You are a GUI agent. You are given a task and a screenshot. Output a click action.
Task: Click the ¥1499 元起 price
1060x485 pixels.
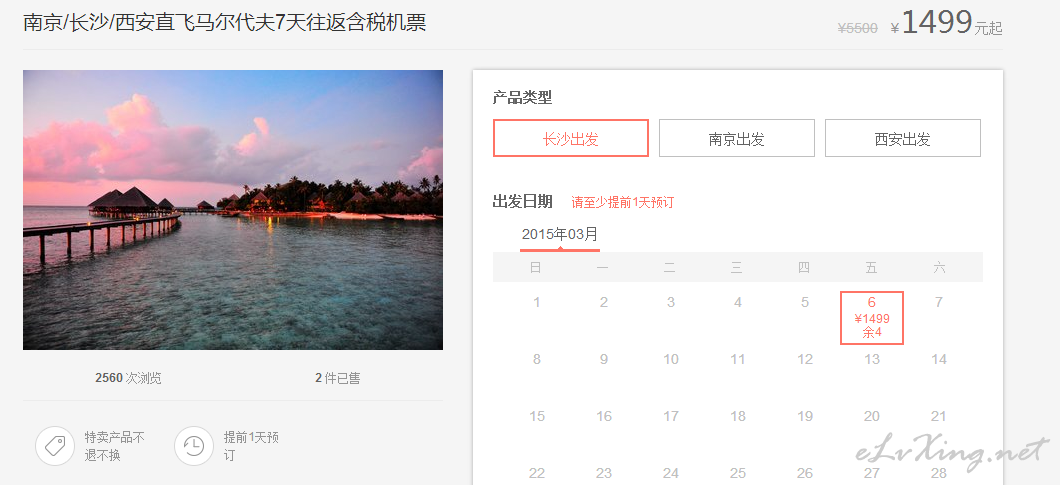point(946,22)
